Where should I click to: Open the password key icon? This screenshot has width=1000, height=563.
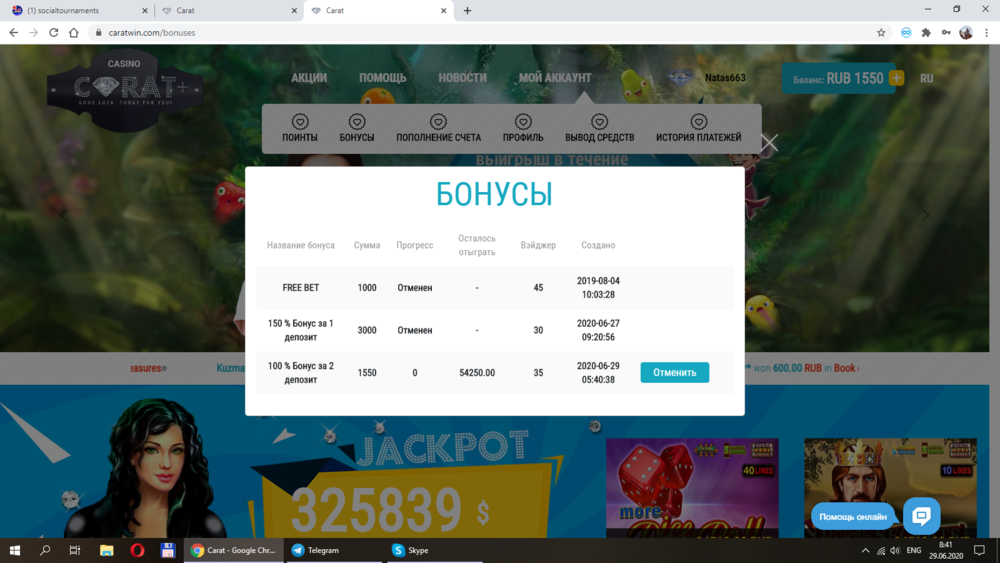946,33
